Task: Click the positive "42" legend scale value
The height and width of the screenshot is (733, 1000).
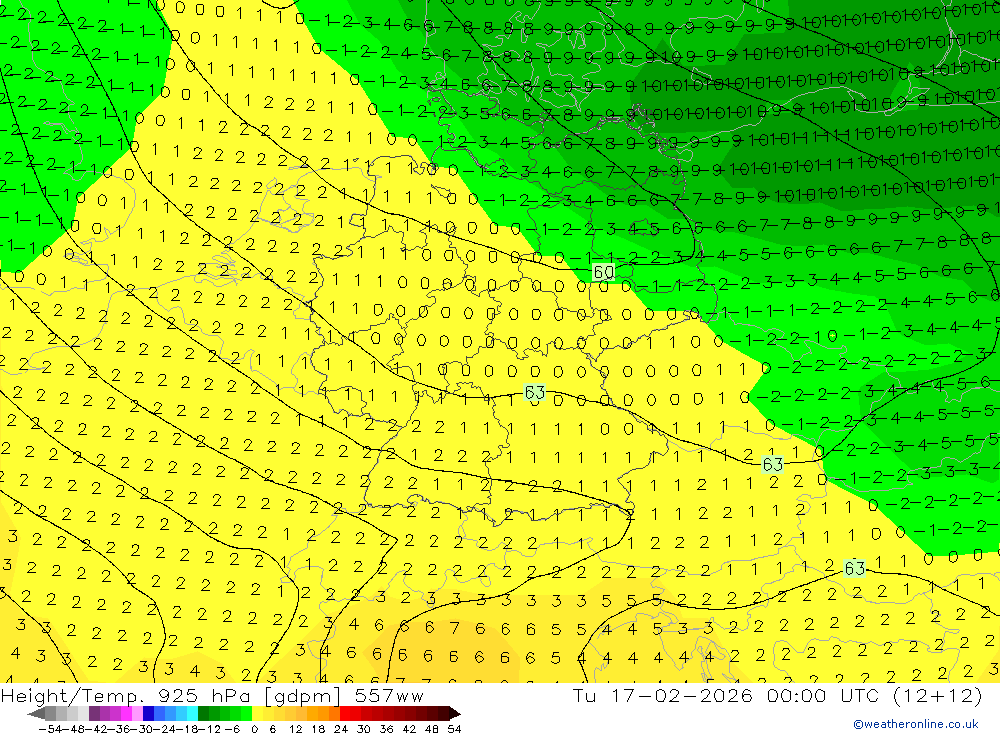Action: (409, 729)
